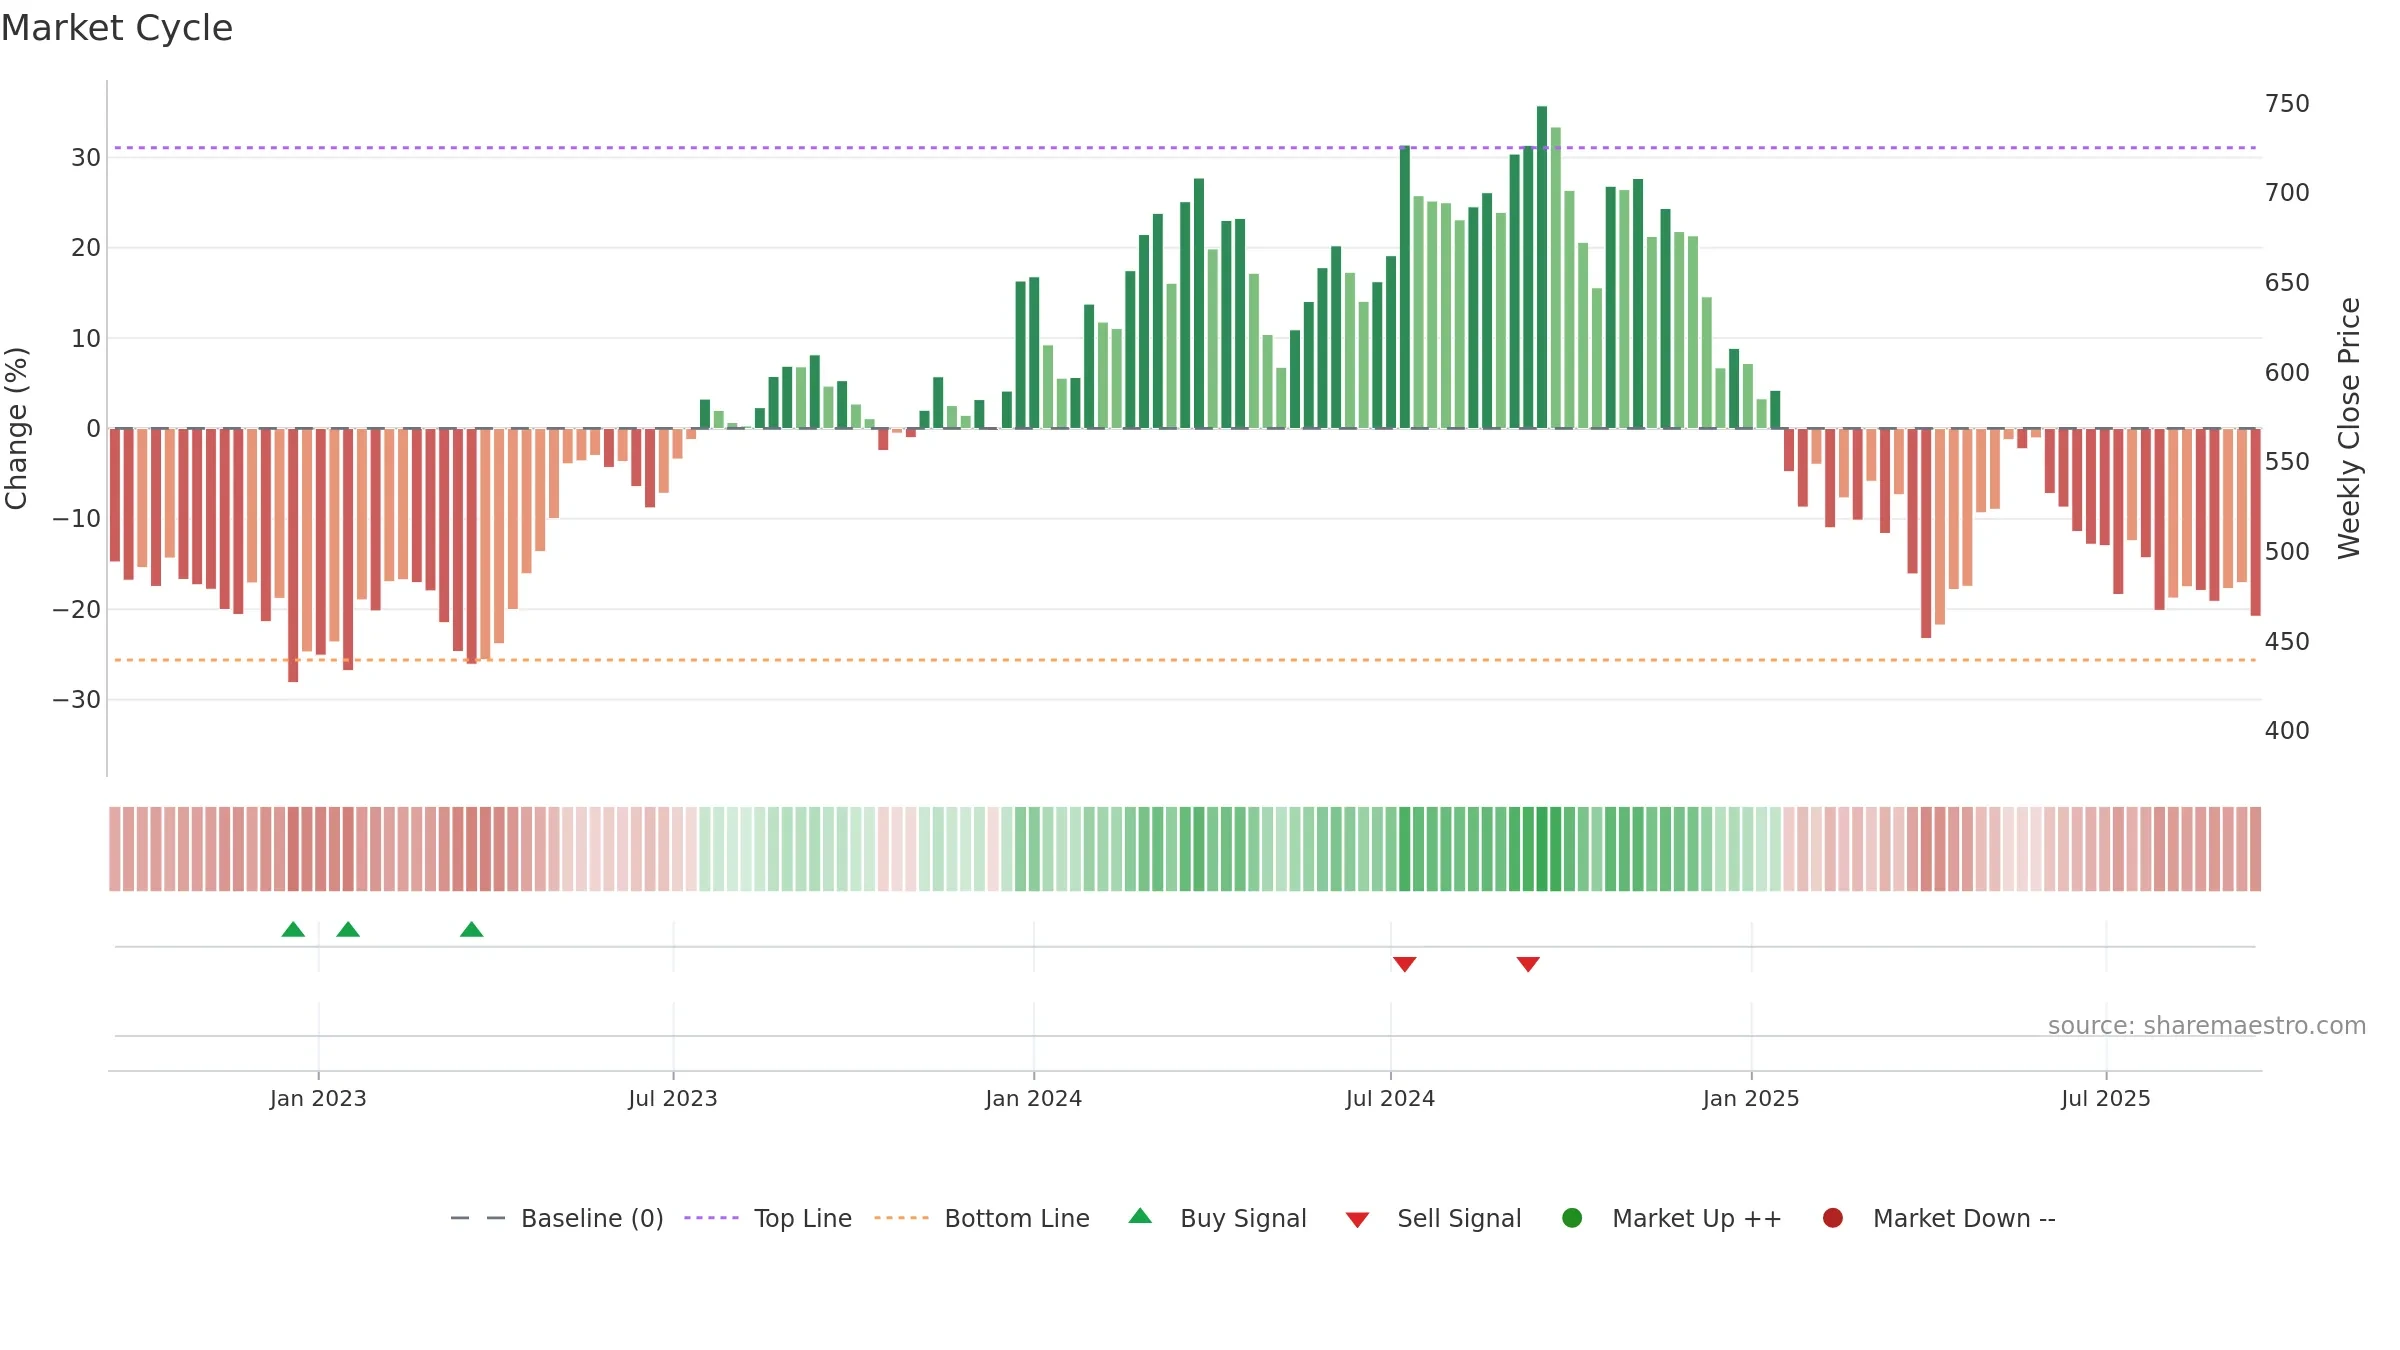The image size is (2400, 1350).
Task: Click the Market Cycle chart title
Action: tap(117, 28)
